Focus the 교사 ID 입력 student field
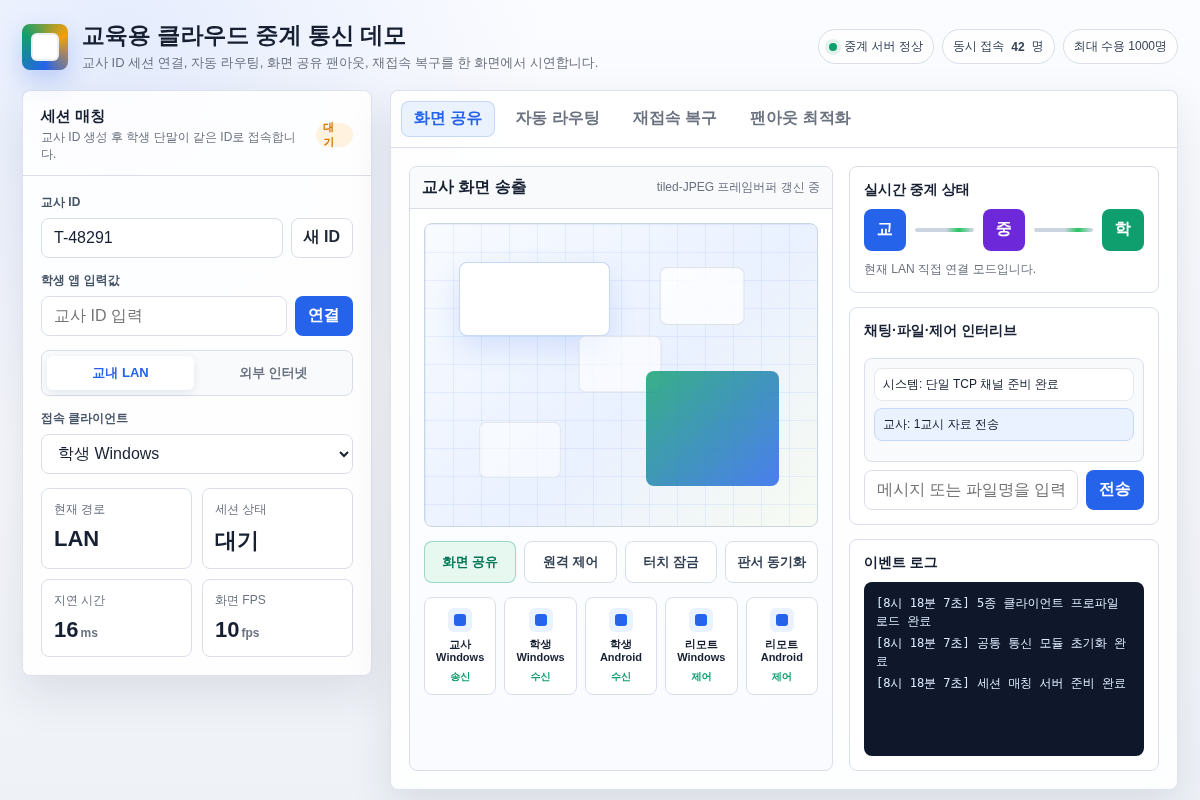Screen dimensions: 1200x800 [x=164, y=316]
